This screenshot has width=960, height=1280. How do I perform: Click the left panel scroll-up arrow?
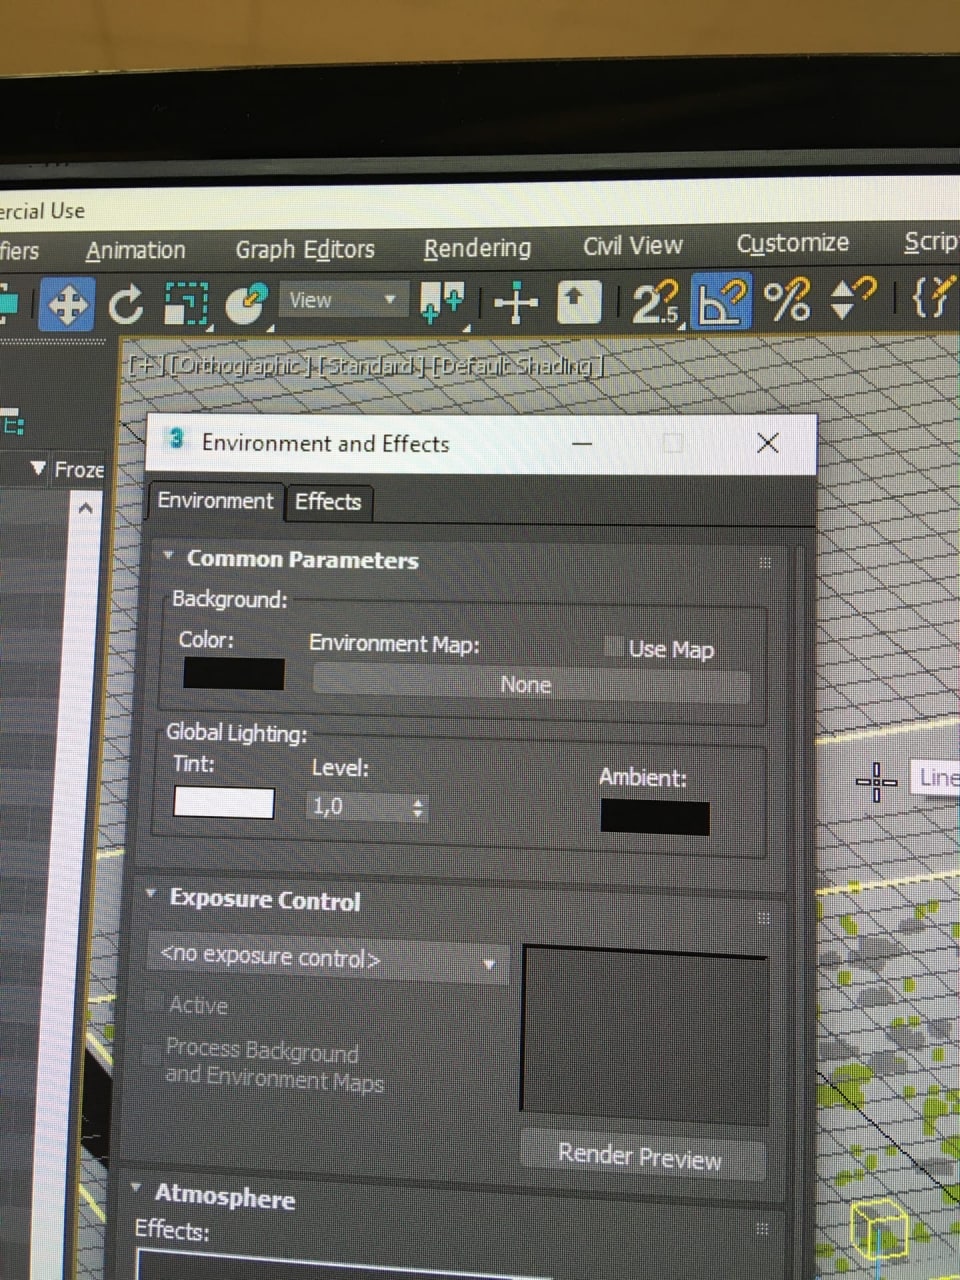click(86, 508)
